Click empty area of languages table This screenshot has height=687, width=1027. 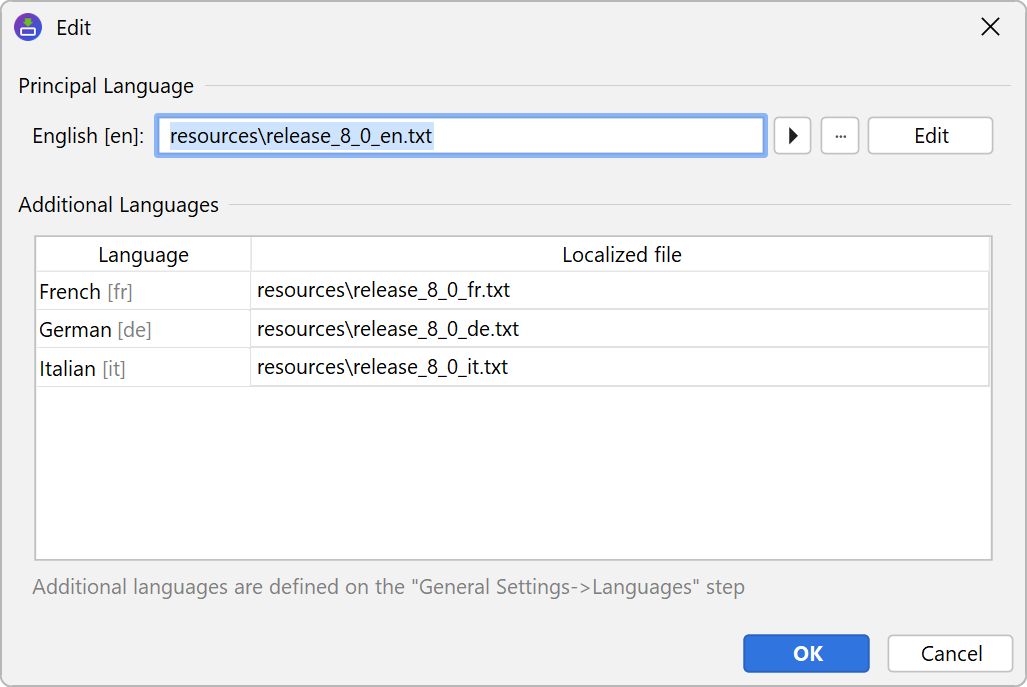pyautogui.click(x=512, y=470)
